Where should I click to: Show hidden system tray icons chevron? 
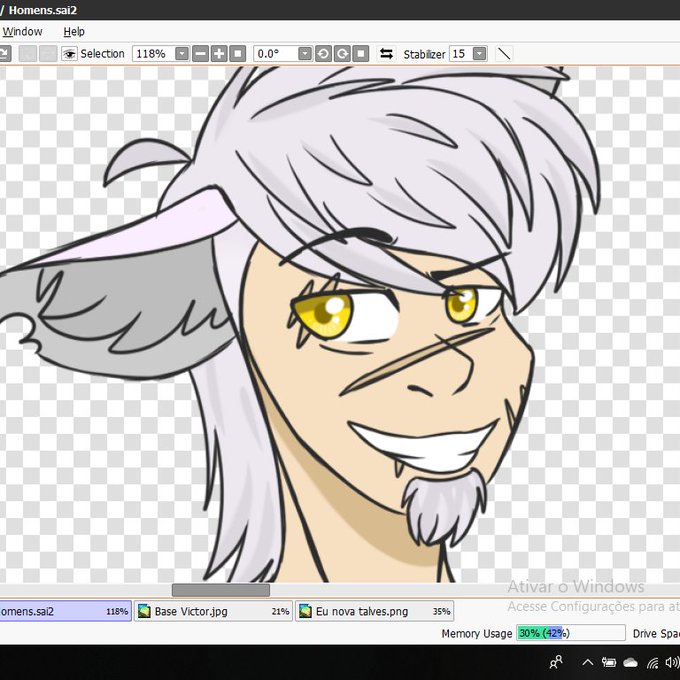pos(588,662)
